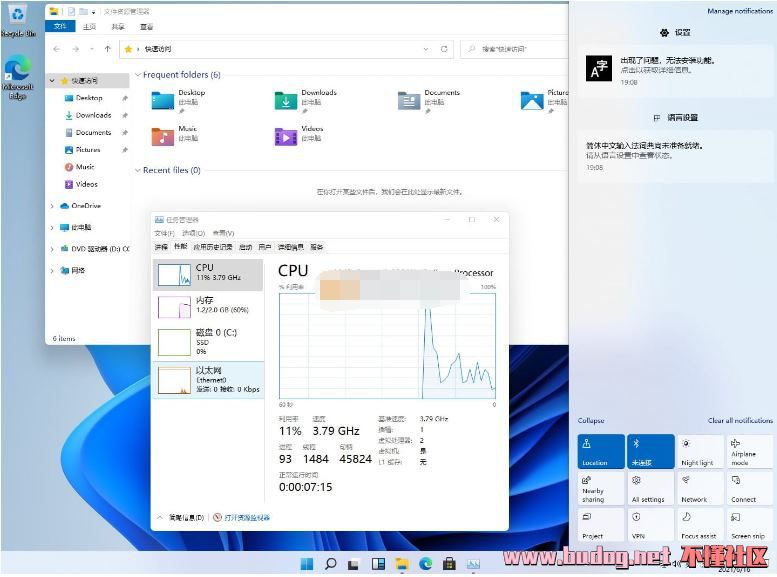Collapse the Frequent folders section
Image resolution: width=777 pixels, height=577 pixels.
click(138, 75)
